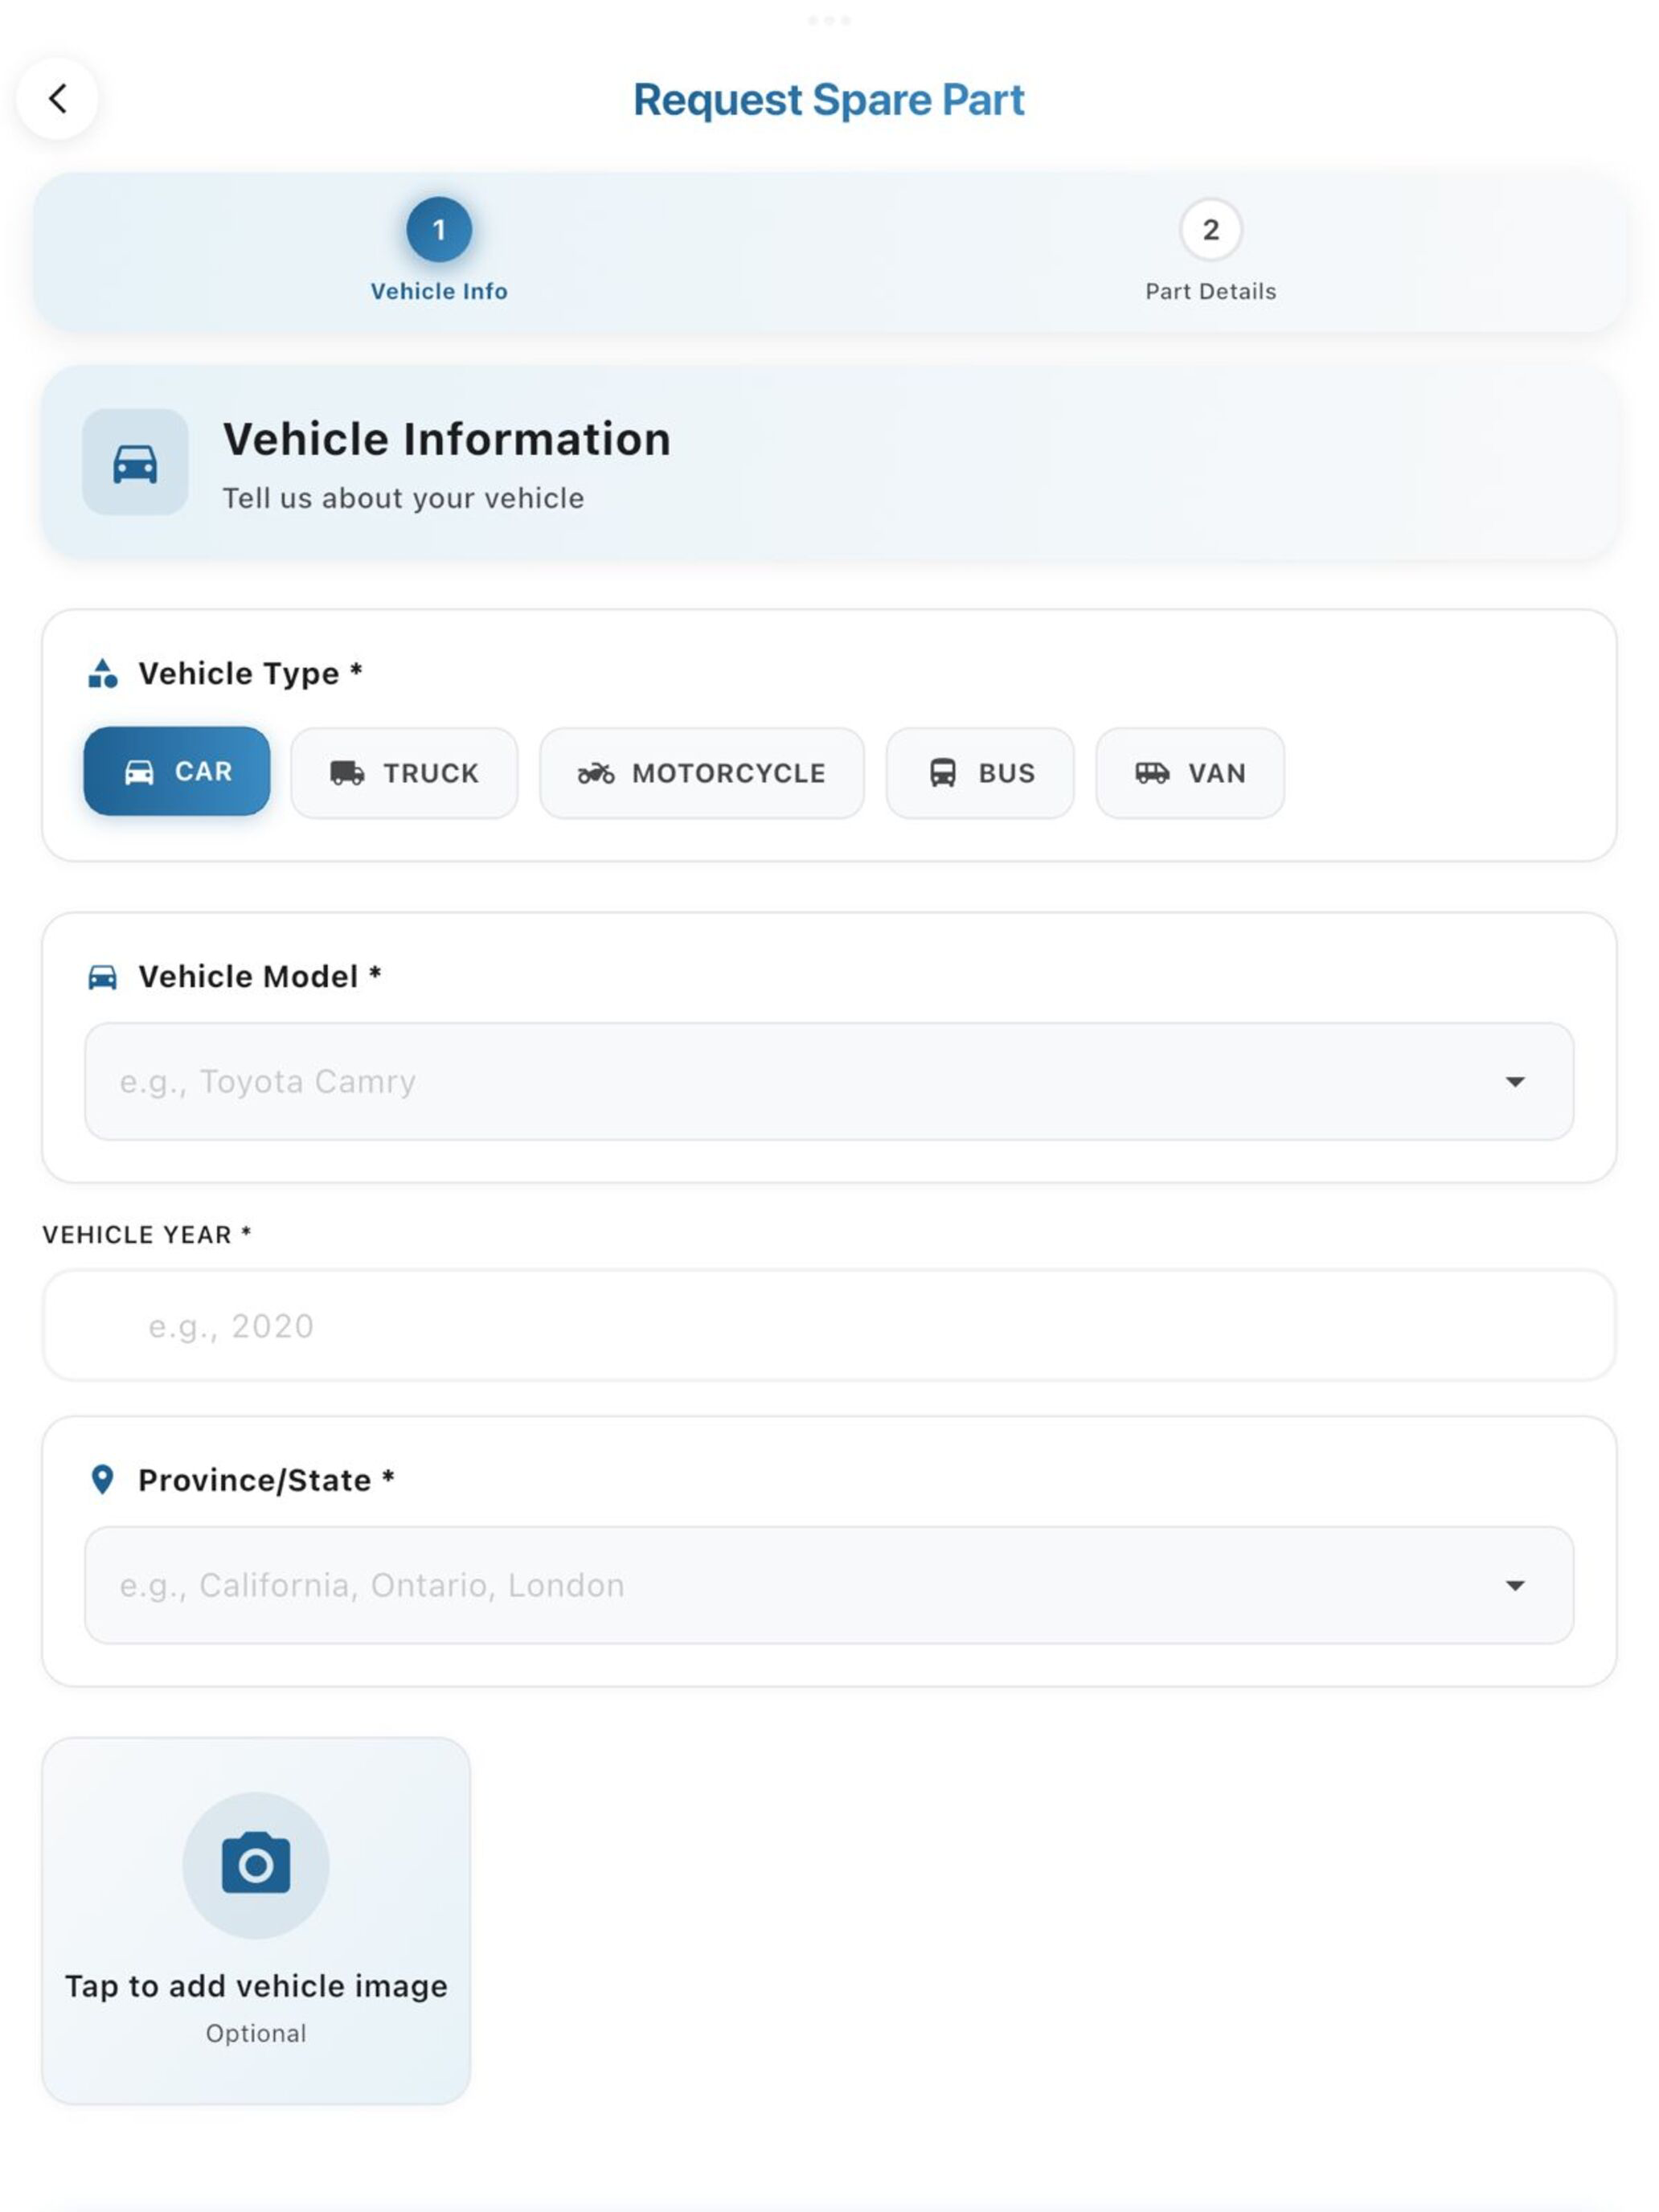Focus the Vehicle Year input field

(x=829, y=1325)
